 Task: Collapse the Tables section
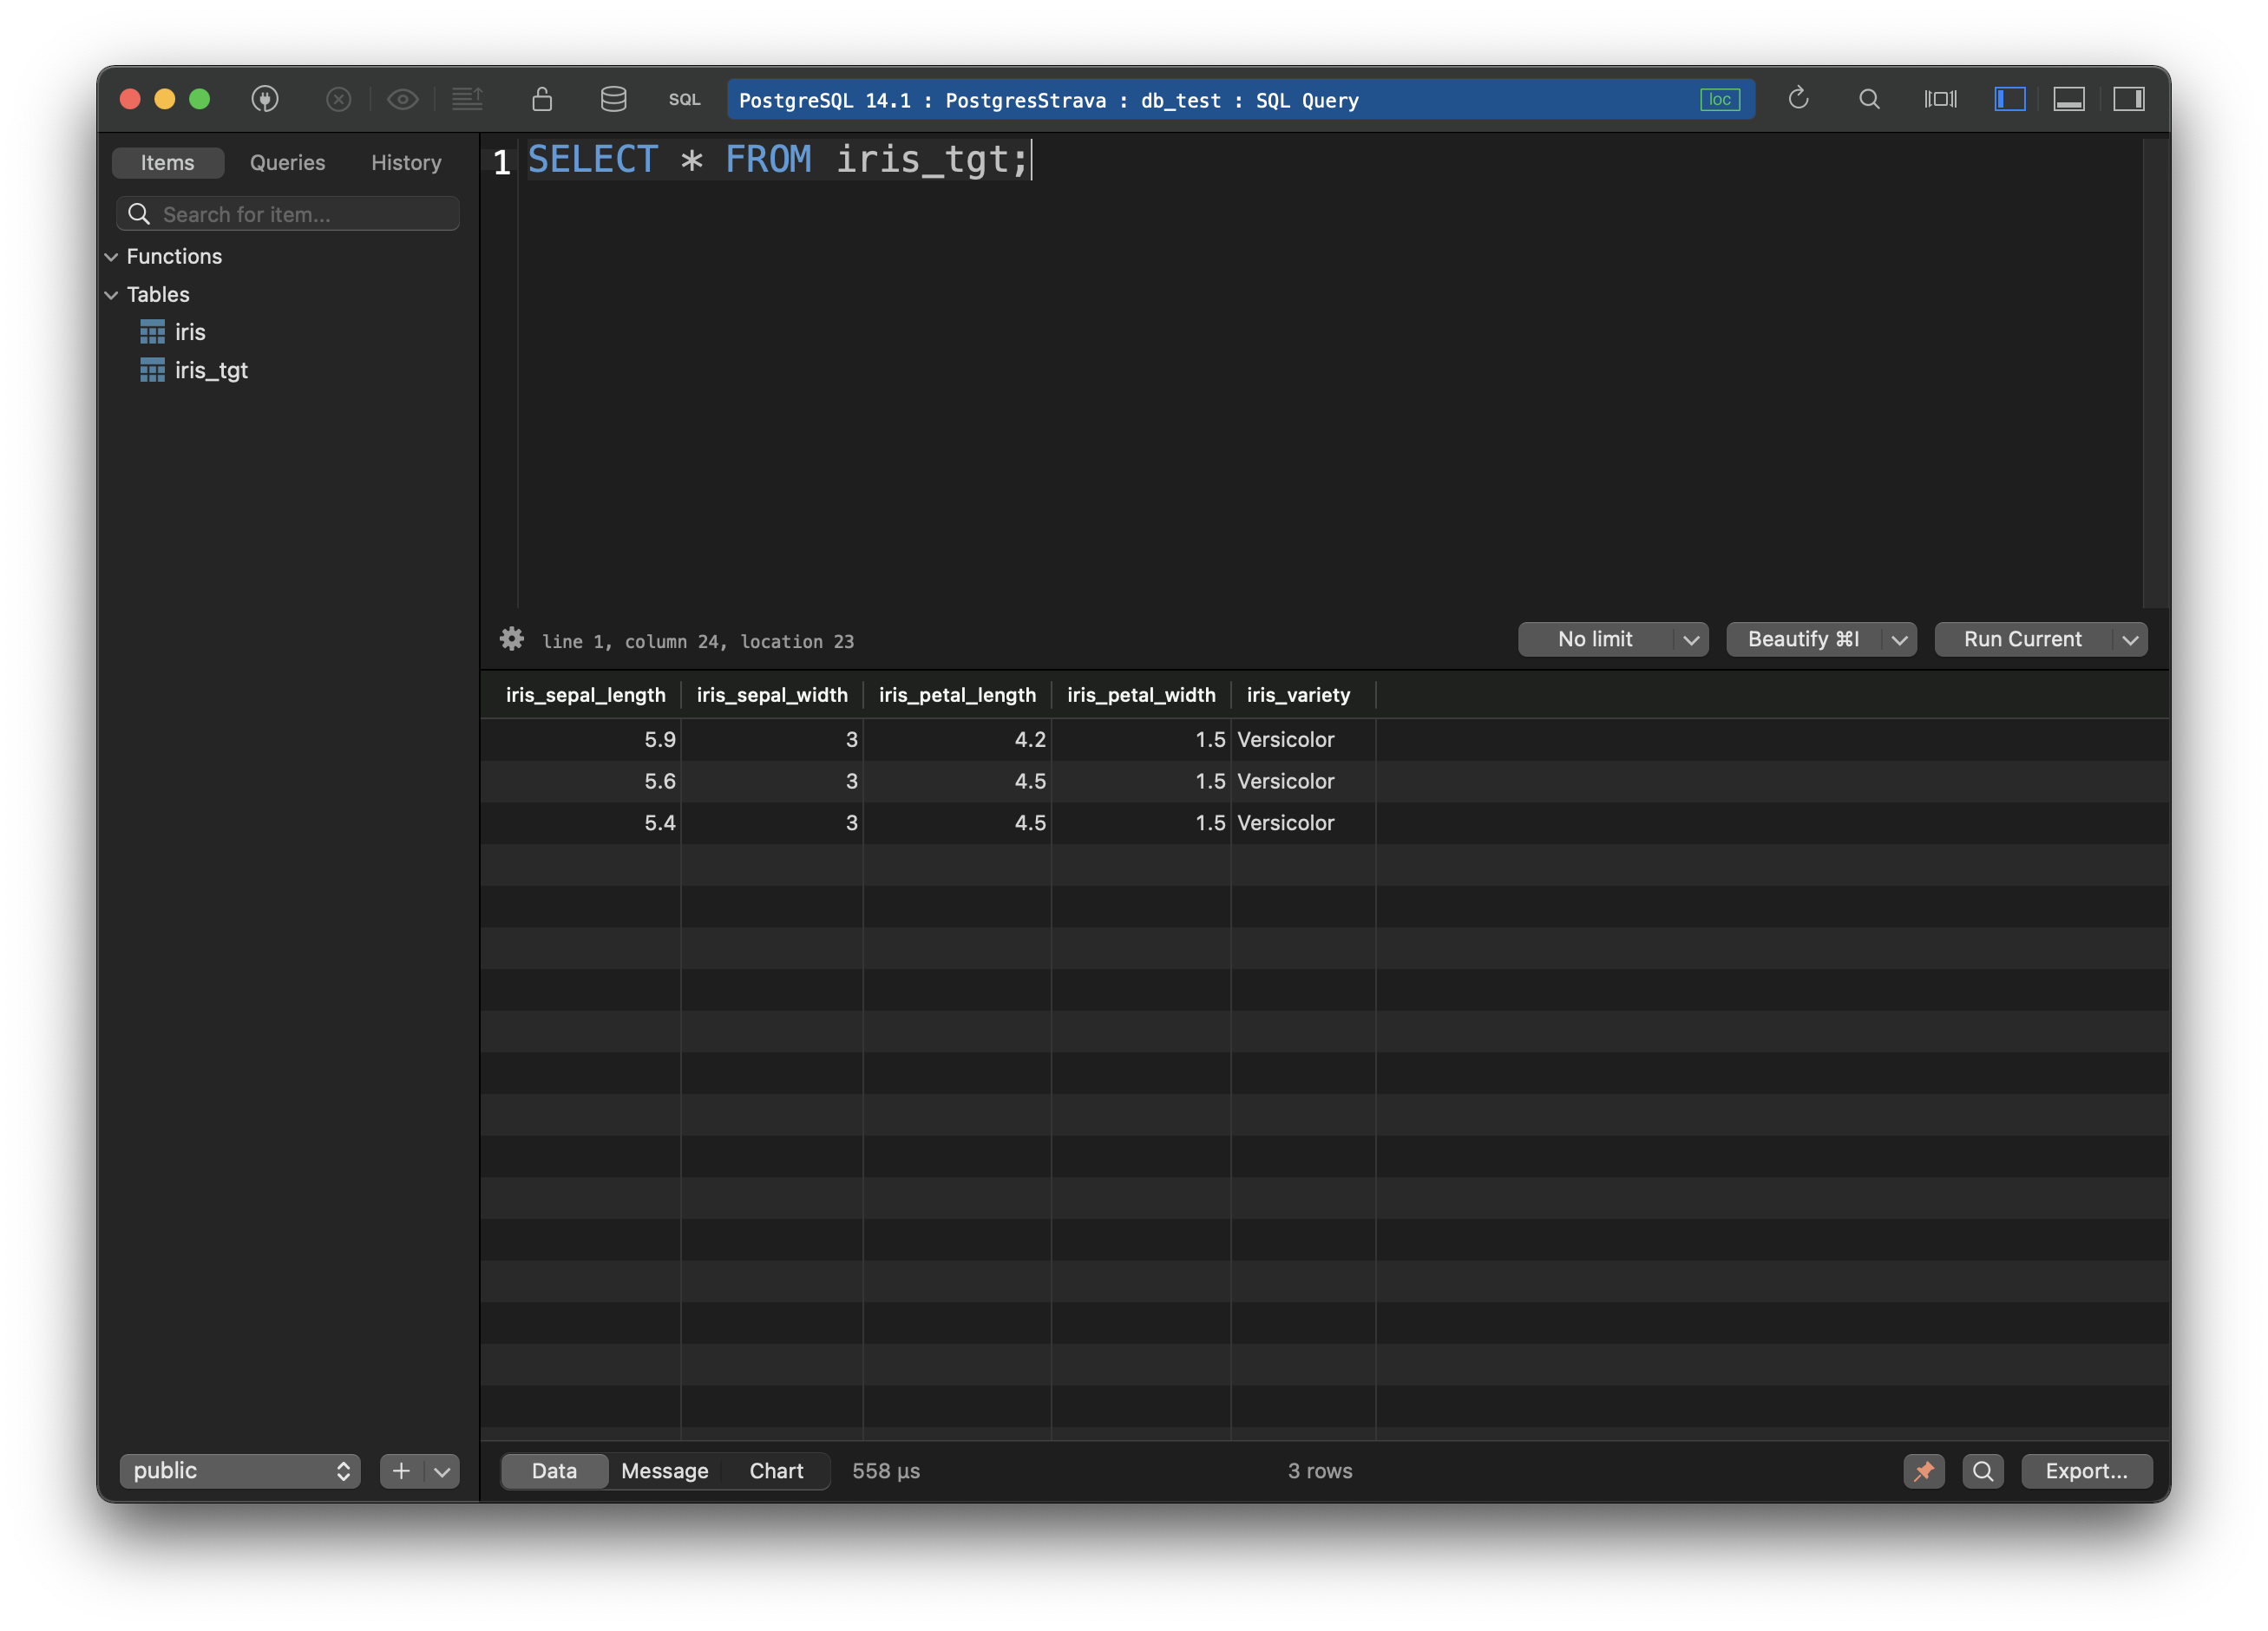(112, 294)
